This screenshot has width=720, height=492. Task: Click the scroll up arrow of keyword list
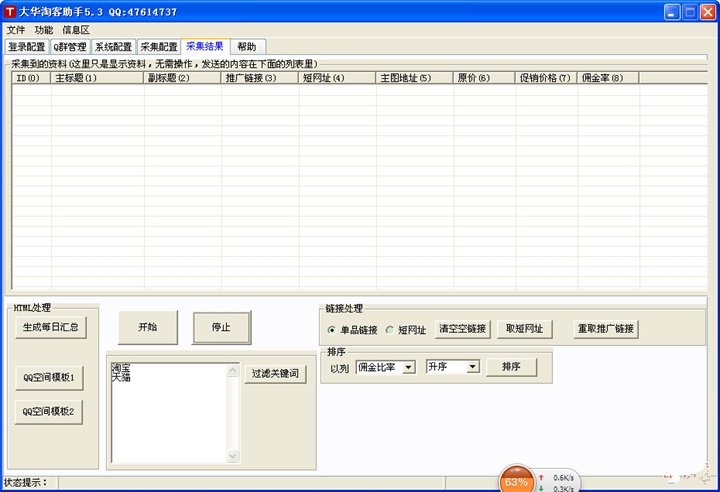(233, 370)
